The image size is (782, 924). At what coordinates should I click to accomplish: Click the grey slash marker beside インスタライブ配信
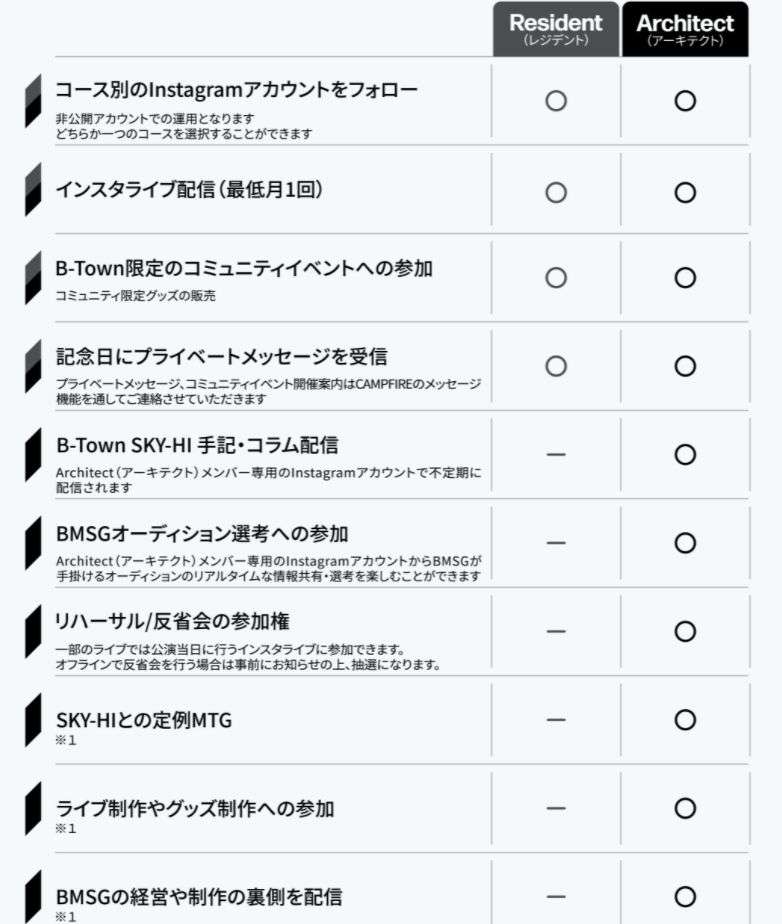[33, 190]
